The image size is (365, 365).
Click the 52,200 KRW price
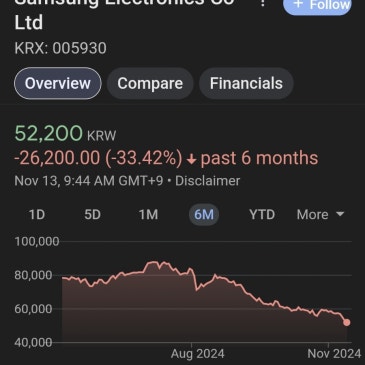pyautogui.click(x=65, y=133)
